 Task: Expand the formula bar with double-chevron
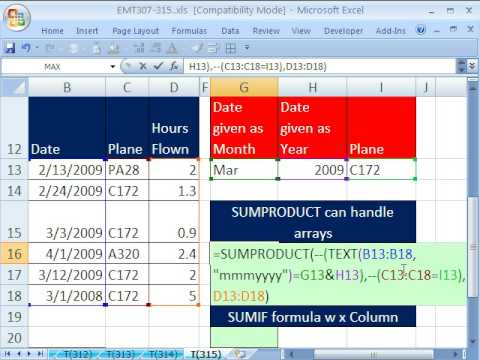[x=472, y=66]
